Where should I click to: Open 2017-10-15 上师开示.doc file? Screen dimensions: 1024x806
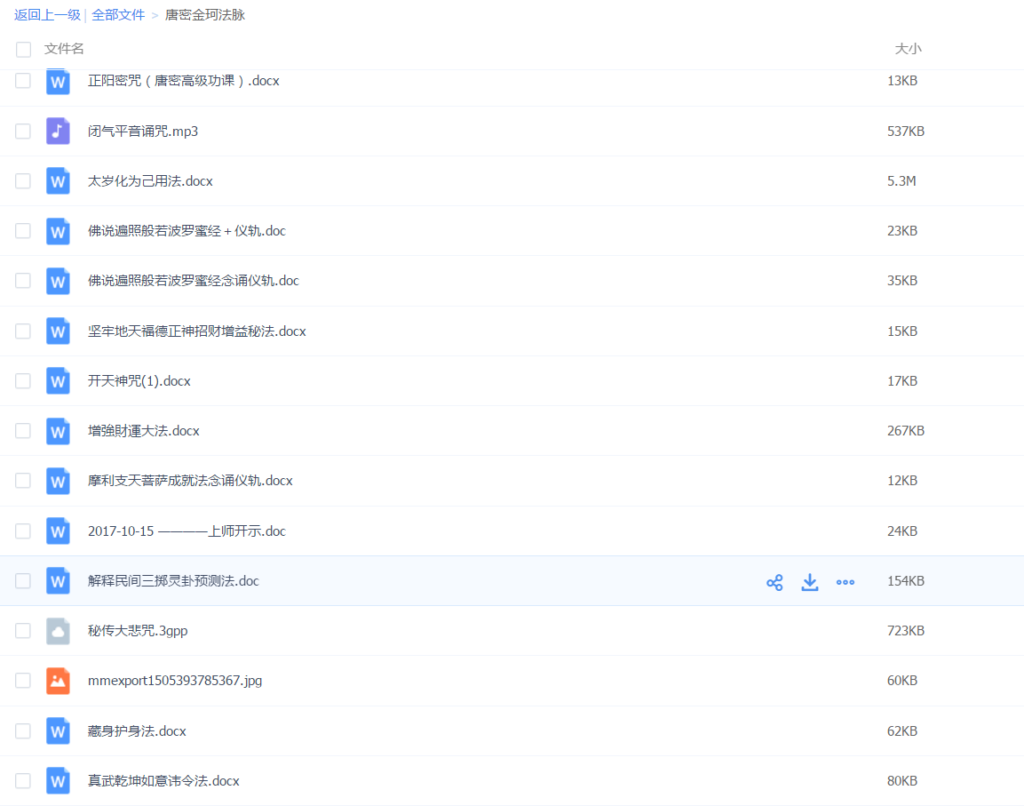click(x=187, y=531)
